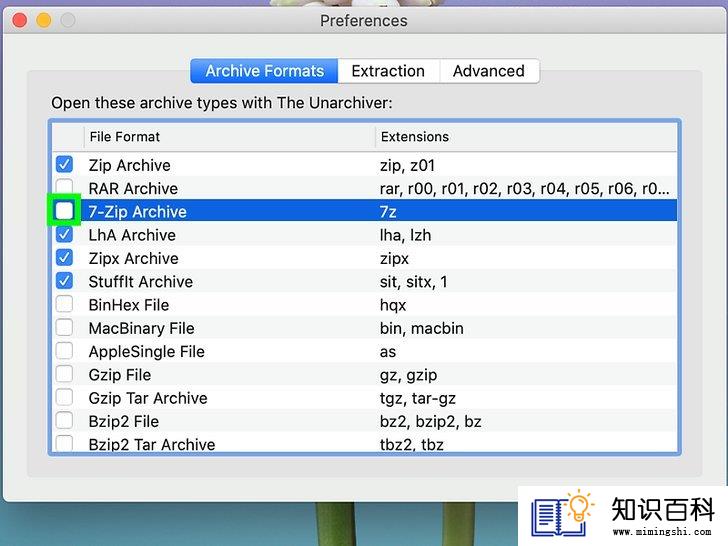
Task: Select the Bzip2 File row text
Action: (124, 421)
